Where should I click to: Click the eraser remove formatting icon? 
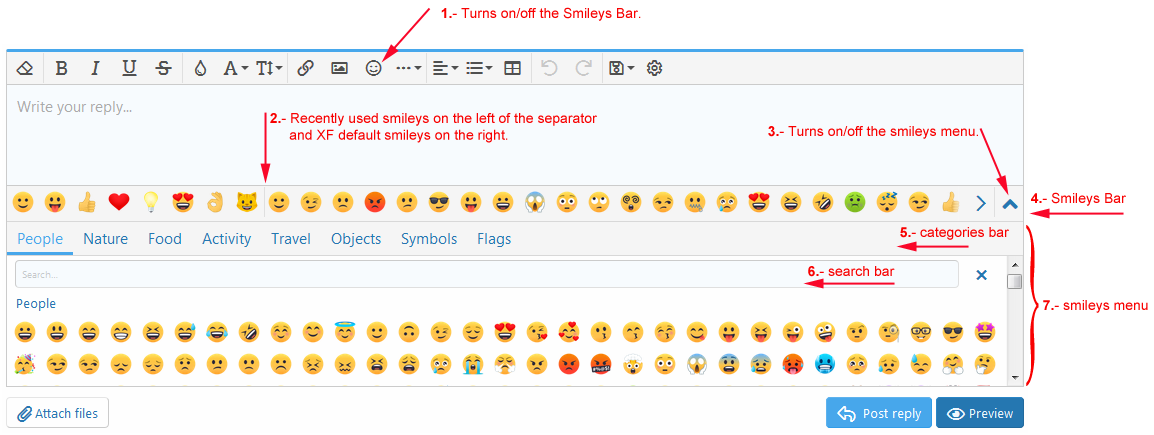point(26,68)
